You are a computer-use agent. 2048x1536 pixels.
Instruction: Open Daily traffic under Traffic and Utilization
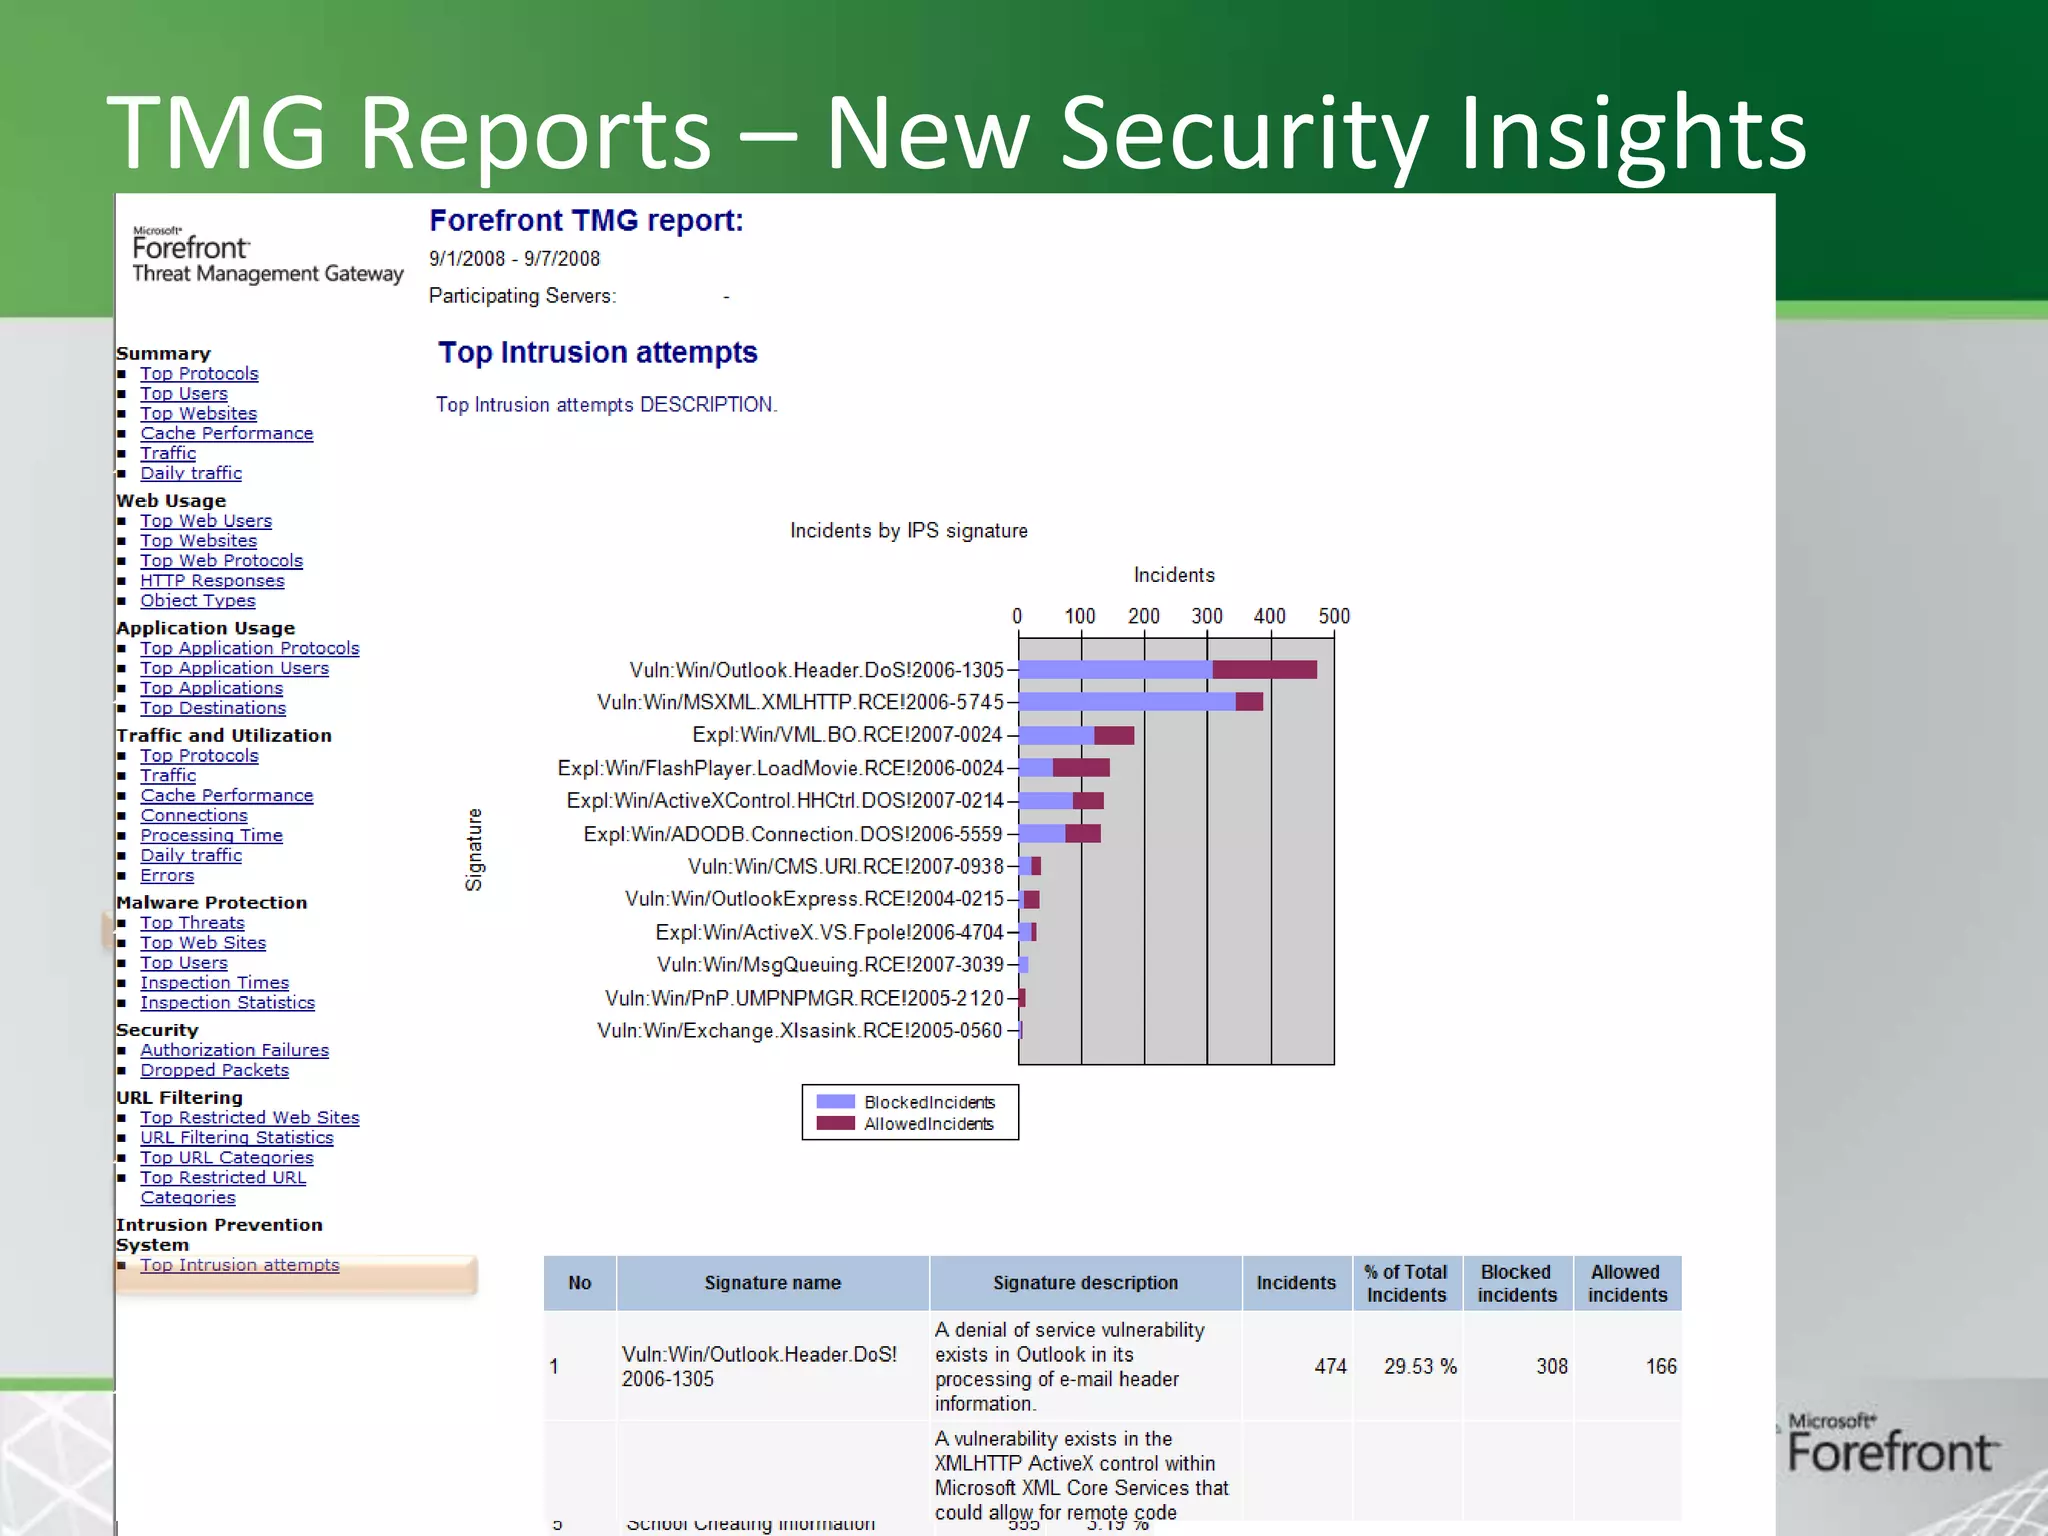pos(191,855)
